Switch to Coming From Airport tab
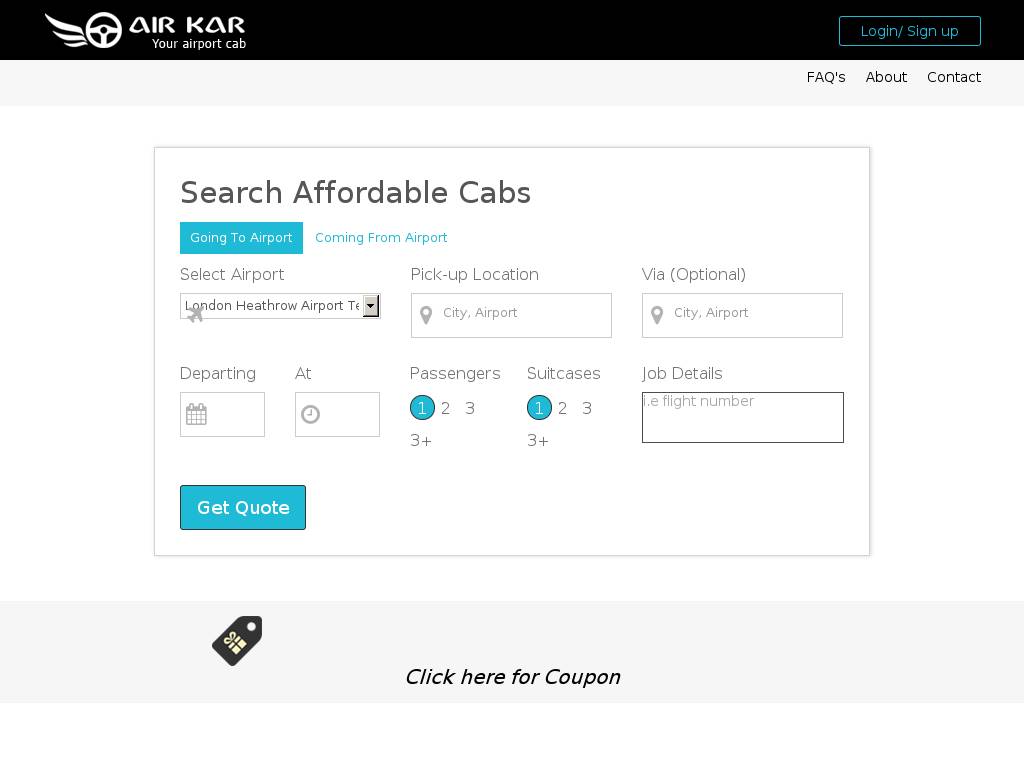The height and width of the screenshot is (768, 1024). coord(381,238)
